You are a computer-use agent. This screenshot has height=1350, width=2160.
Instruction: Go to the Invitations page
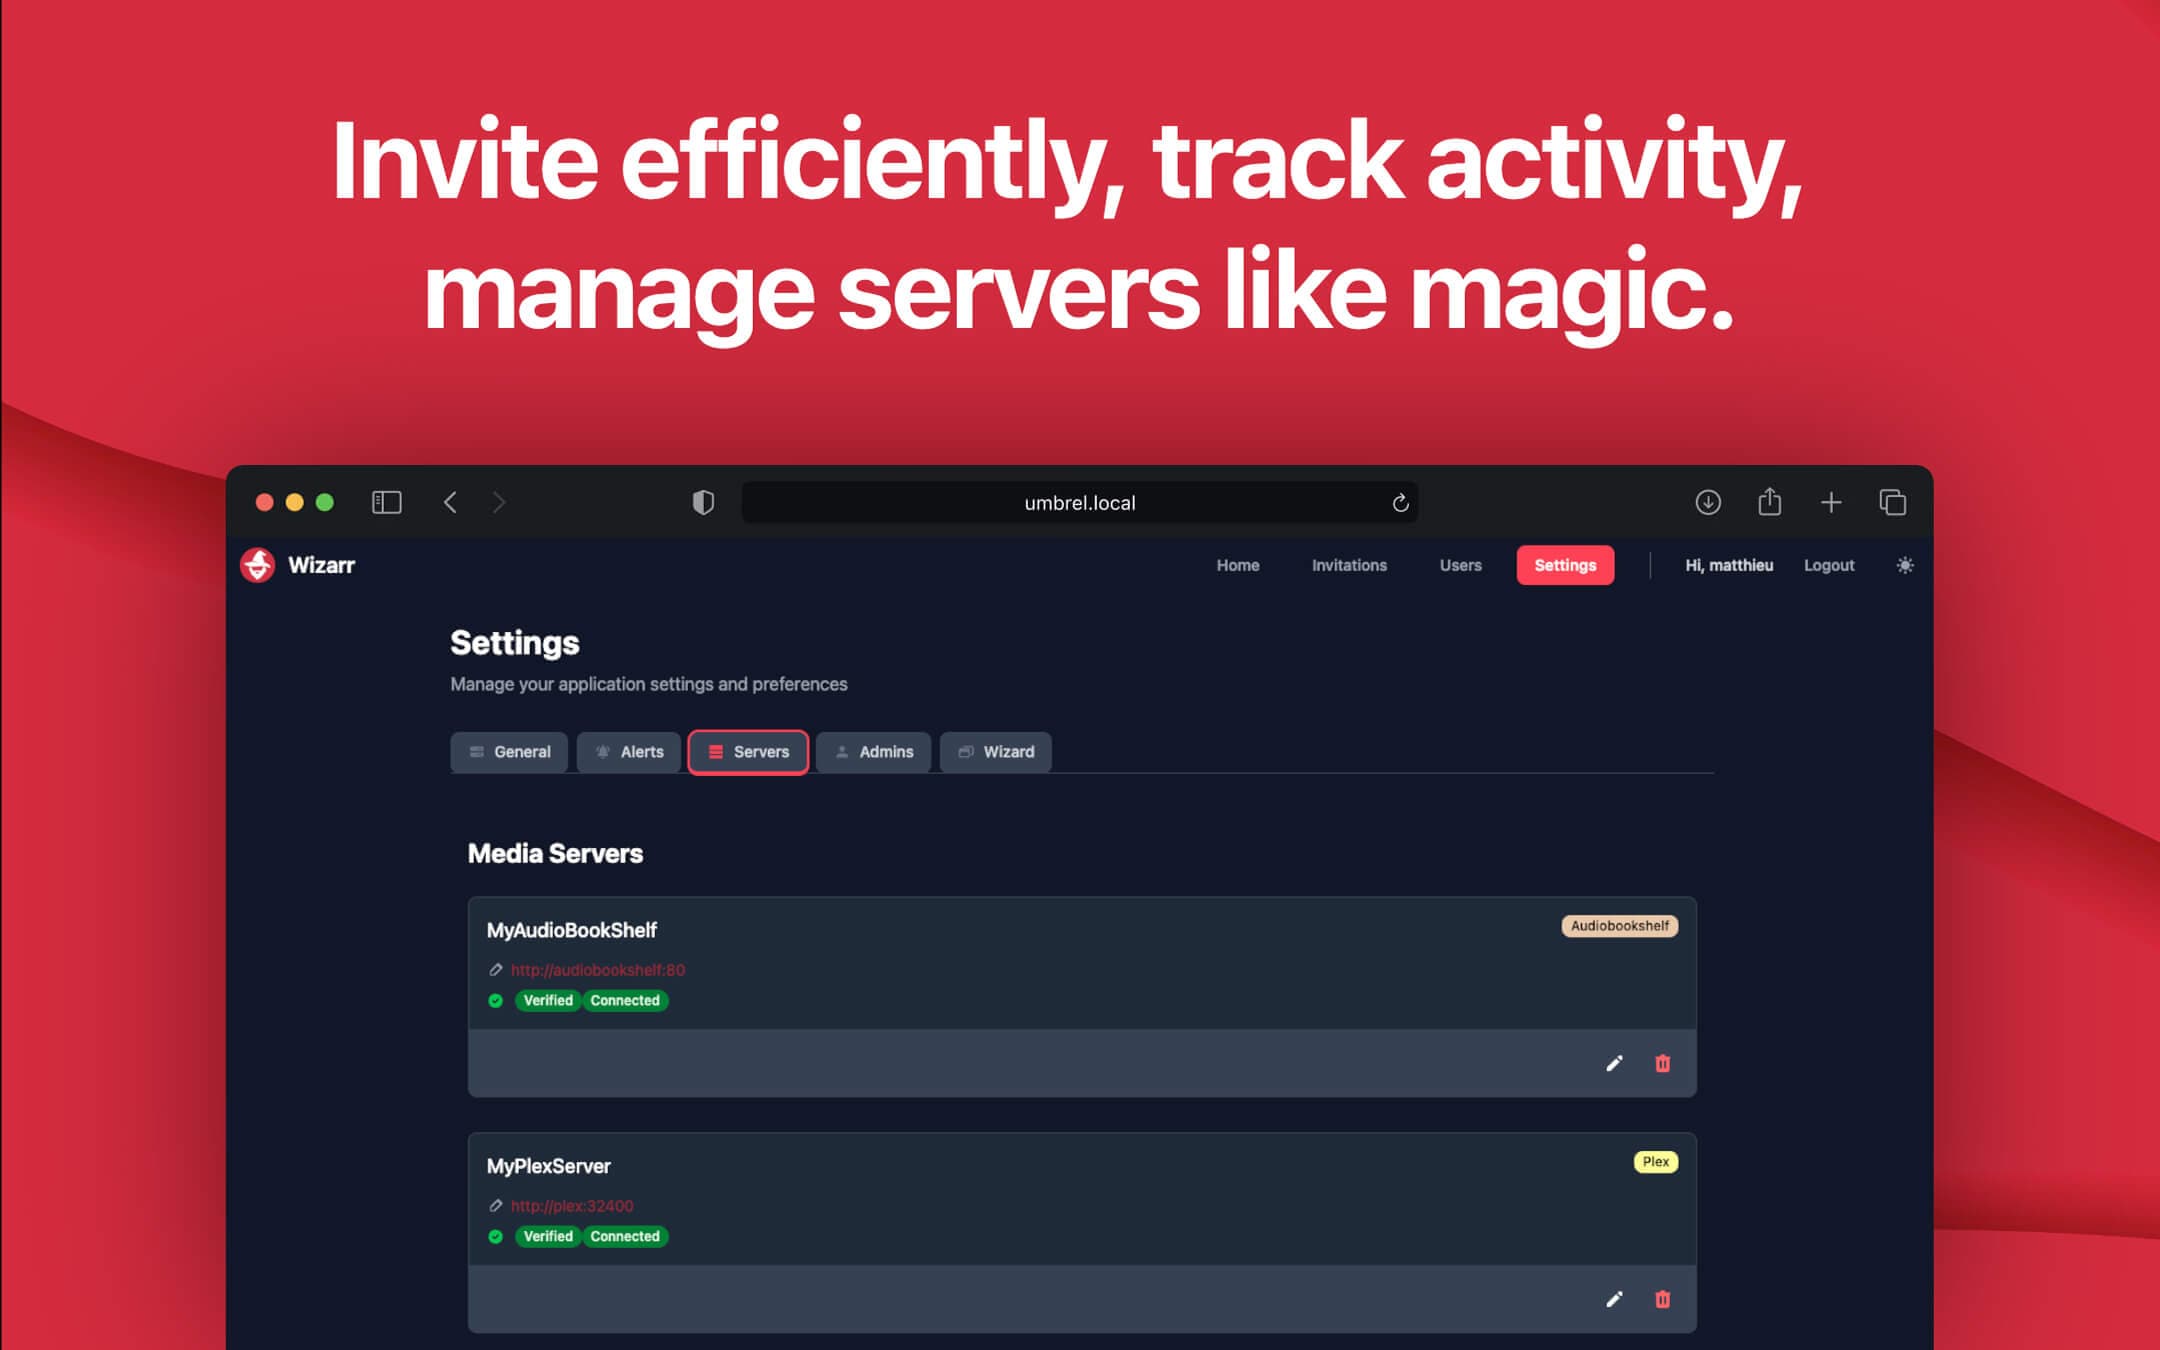point(1349,565)
